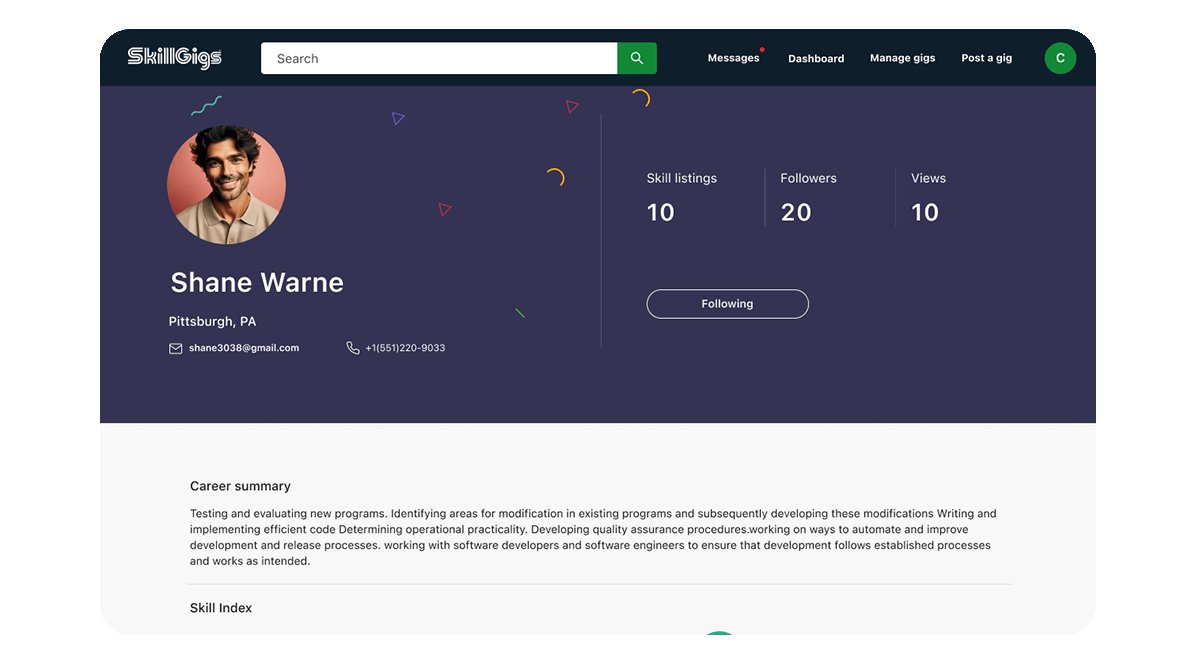Screen dimensions: 1195x662
Task: Click the Shane Warne profile name
Action: (x=257, y=283)
